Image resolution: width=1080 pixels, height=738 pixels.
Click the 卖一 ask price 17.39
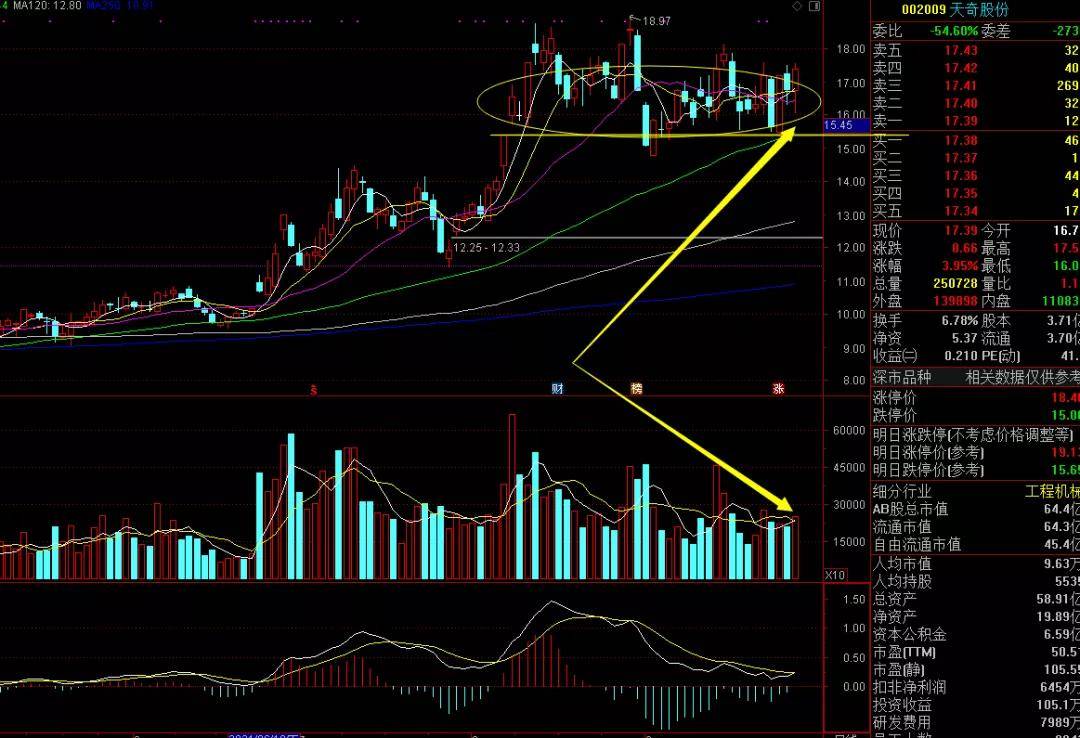tap(960, 121)
